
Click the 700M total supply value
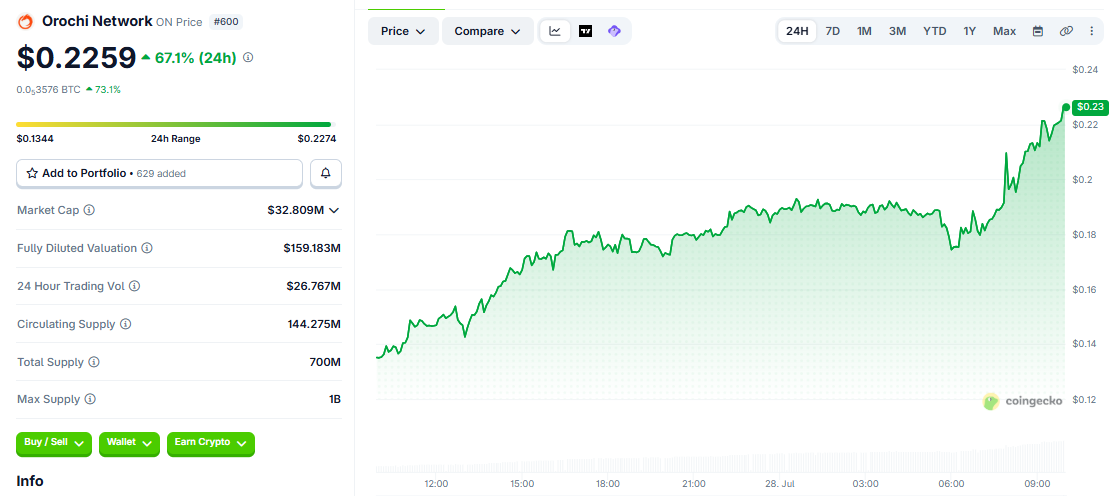pos(326,362)
